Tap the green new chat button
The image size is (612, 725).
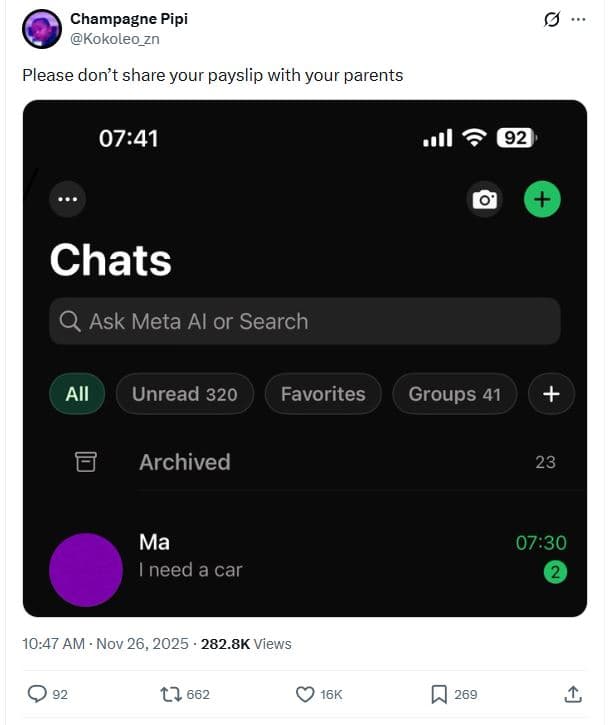[x=542, y=200]
